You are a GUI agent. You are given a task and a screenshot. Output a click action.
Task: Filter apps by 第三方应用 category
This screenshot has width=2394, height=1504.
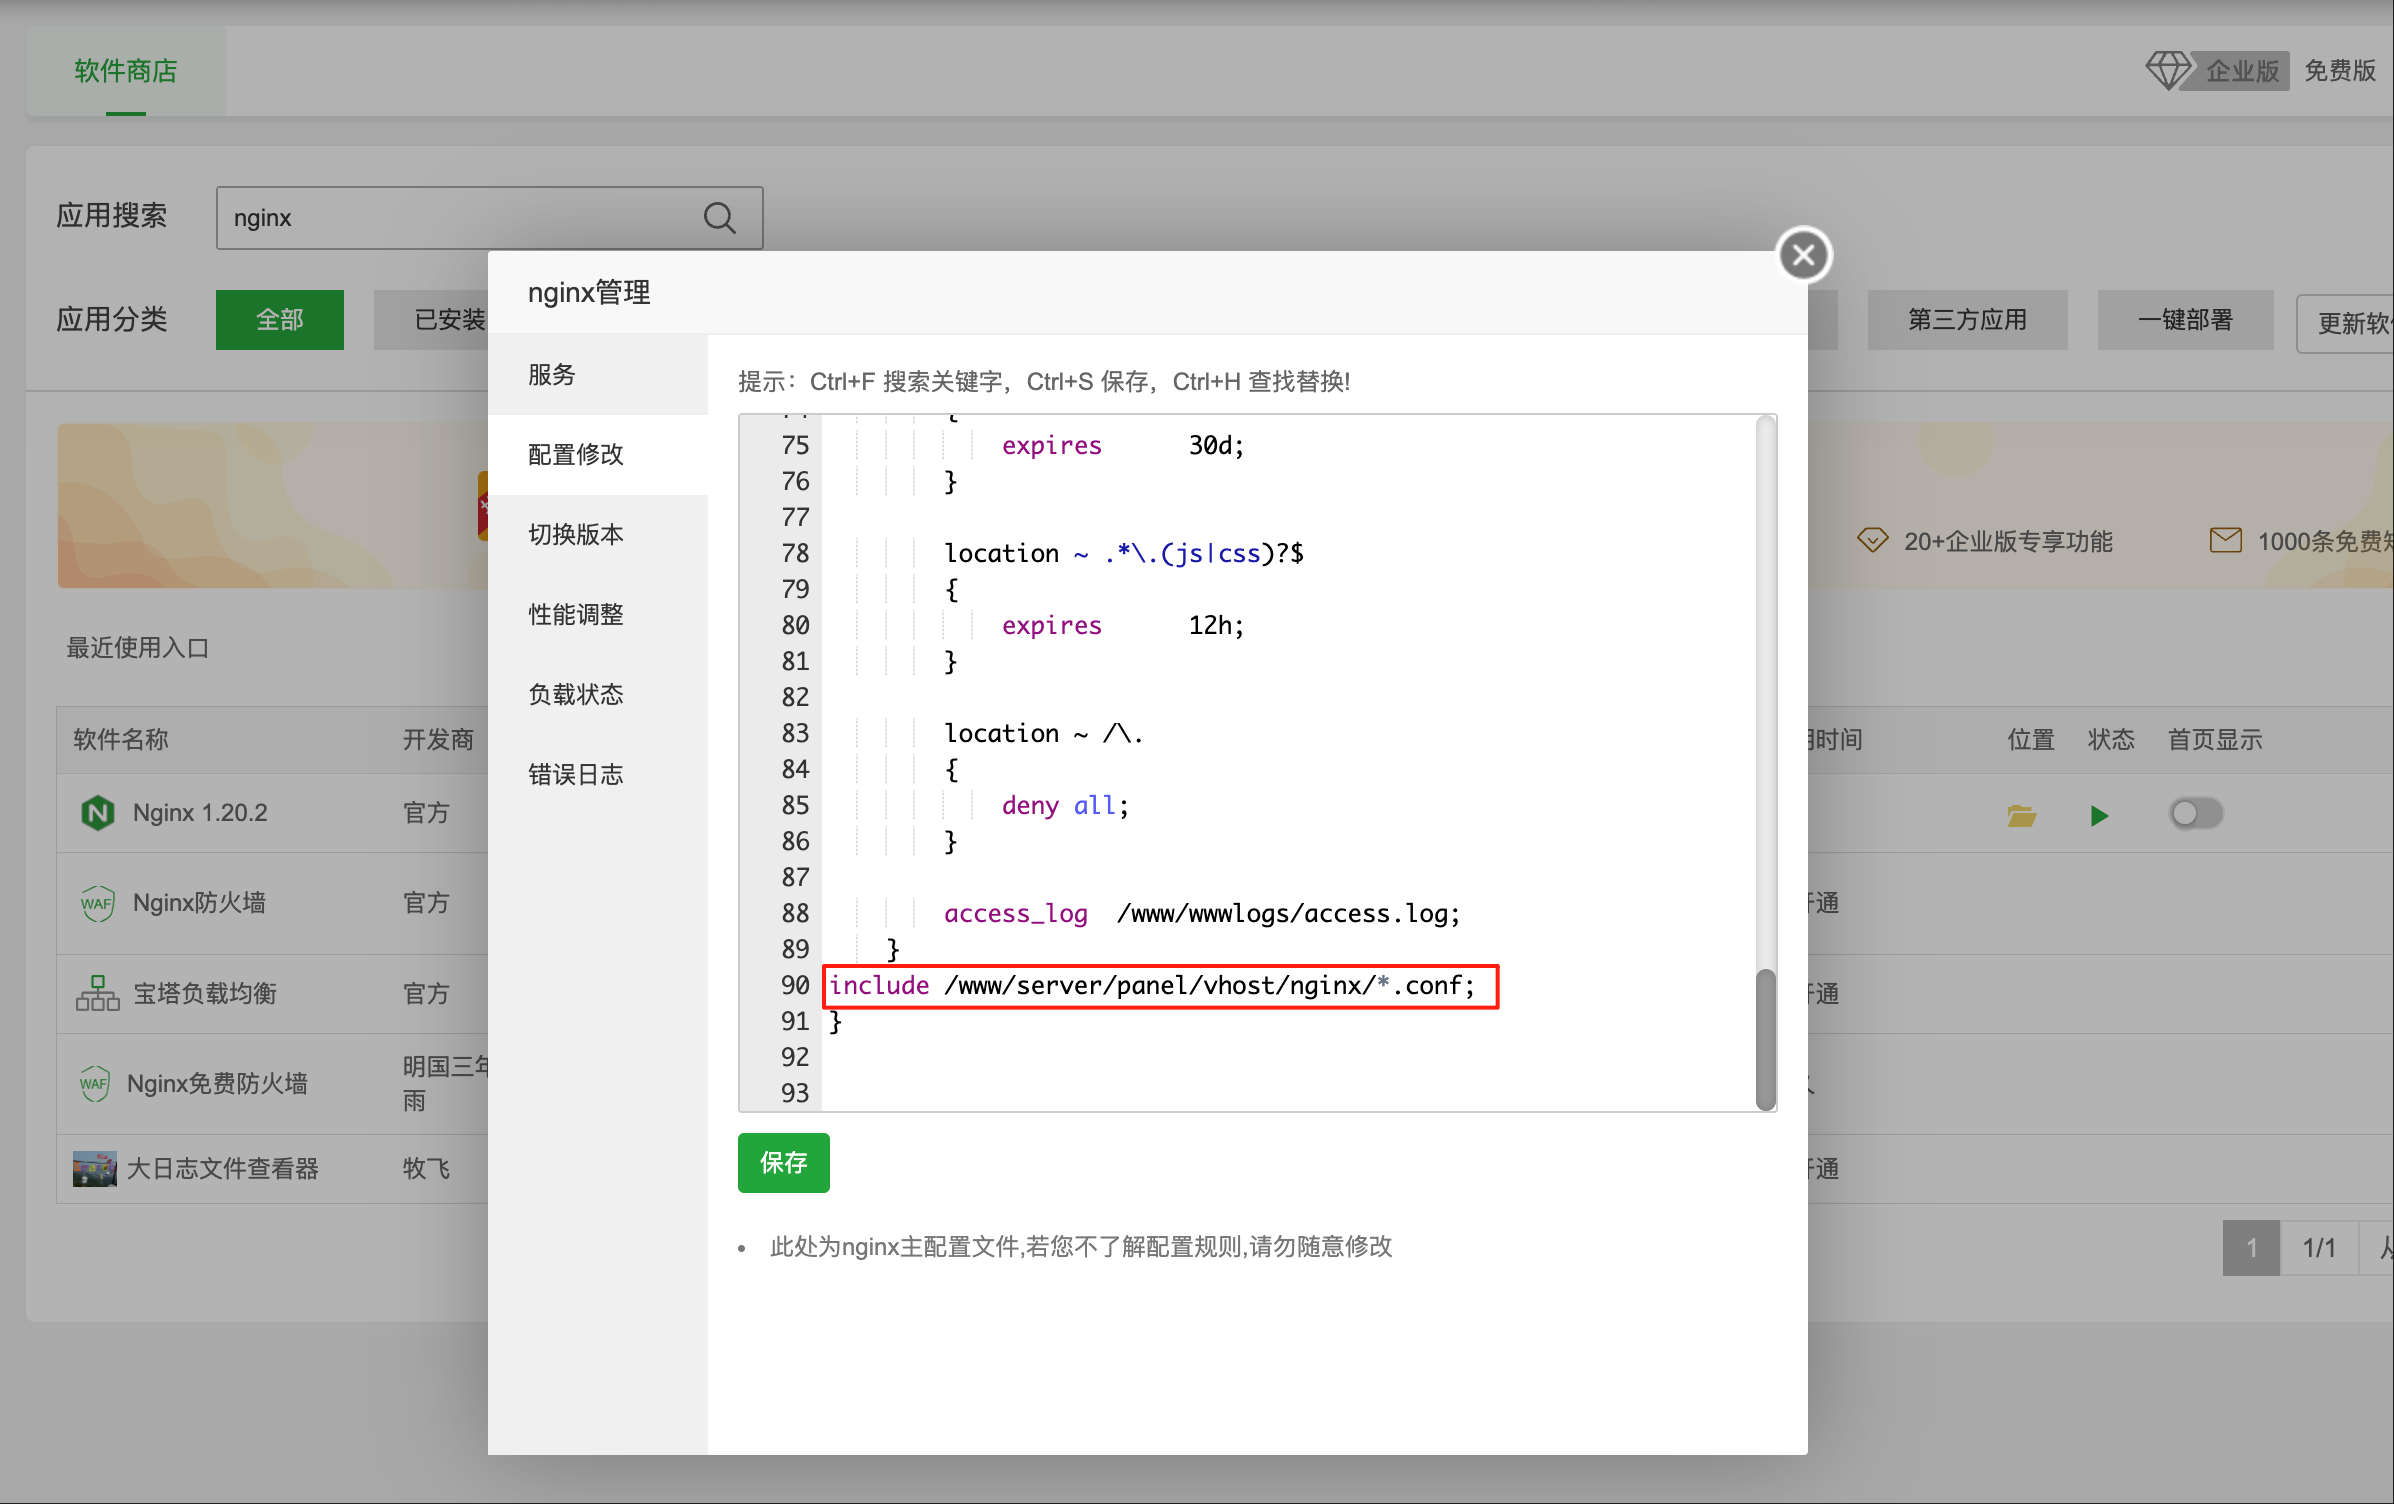click(x=1966, y=320)
